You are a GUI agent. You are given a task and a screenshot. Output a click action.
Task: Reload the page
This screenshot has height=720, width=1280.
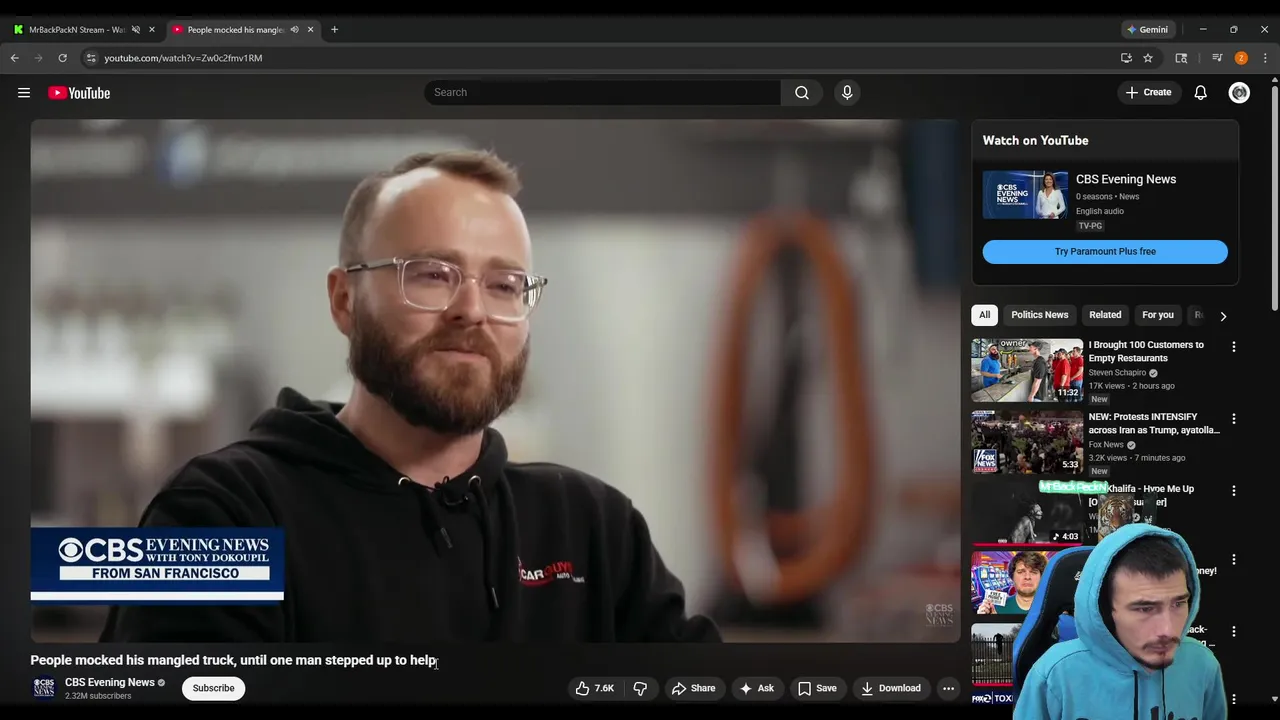(62, 58)
